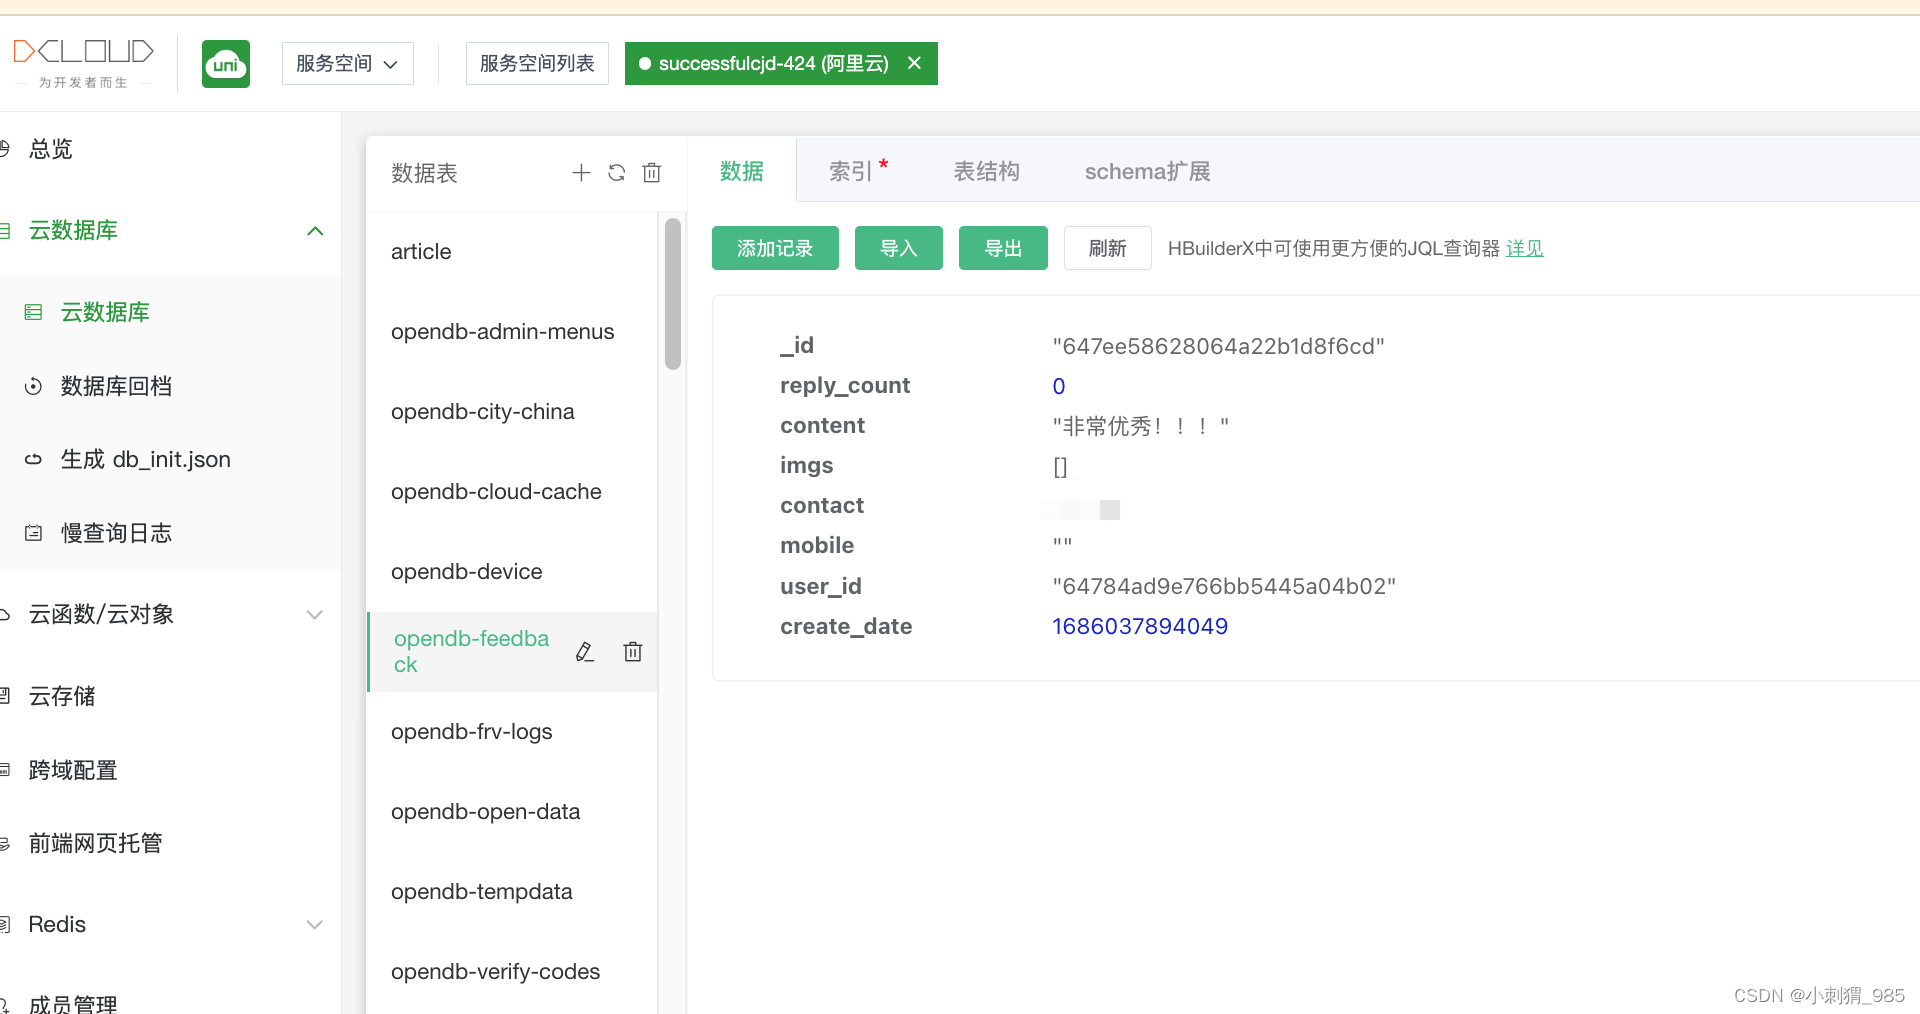Open 成员管理 menu item
This screenshot has height=1014, width=1920.
(x=73, y=1003)
